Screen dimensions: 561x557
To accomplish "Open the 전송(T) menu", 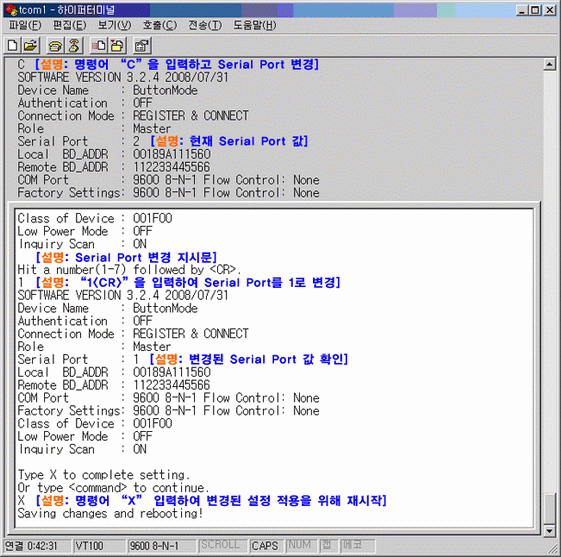I will [205, 25].
